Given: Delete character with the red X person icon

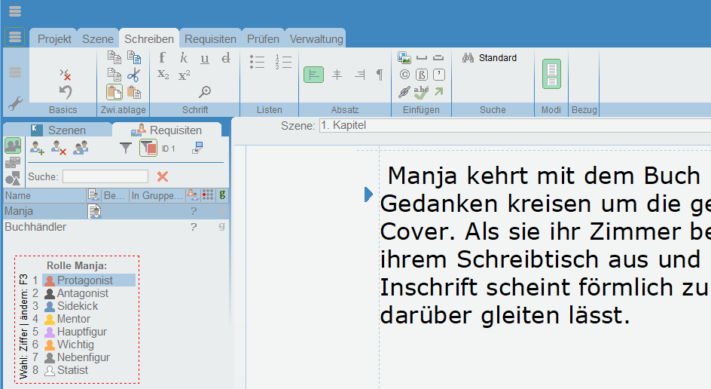Looking at the screenshot, I should pos(58,148).
